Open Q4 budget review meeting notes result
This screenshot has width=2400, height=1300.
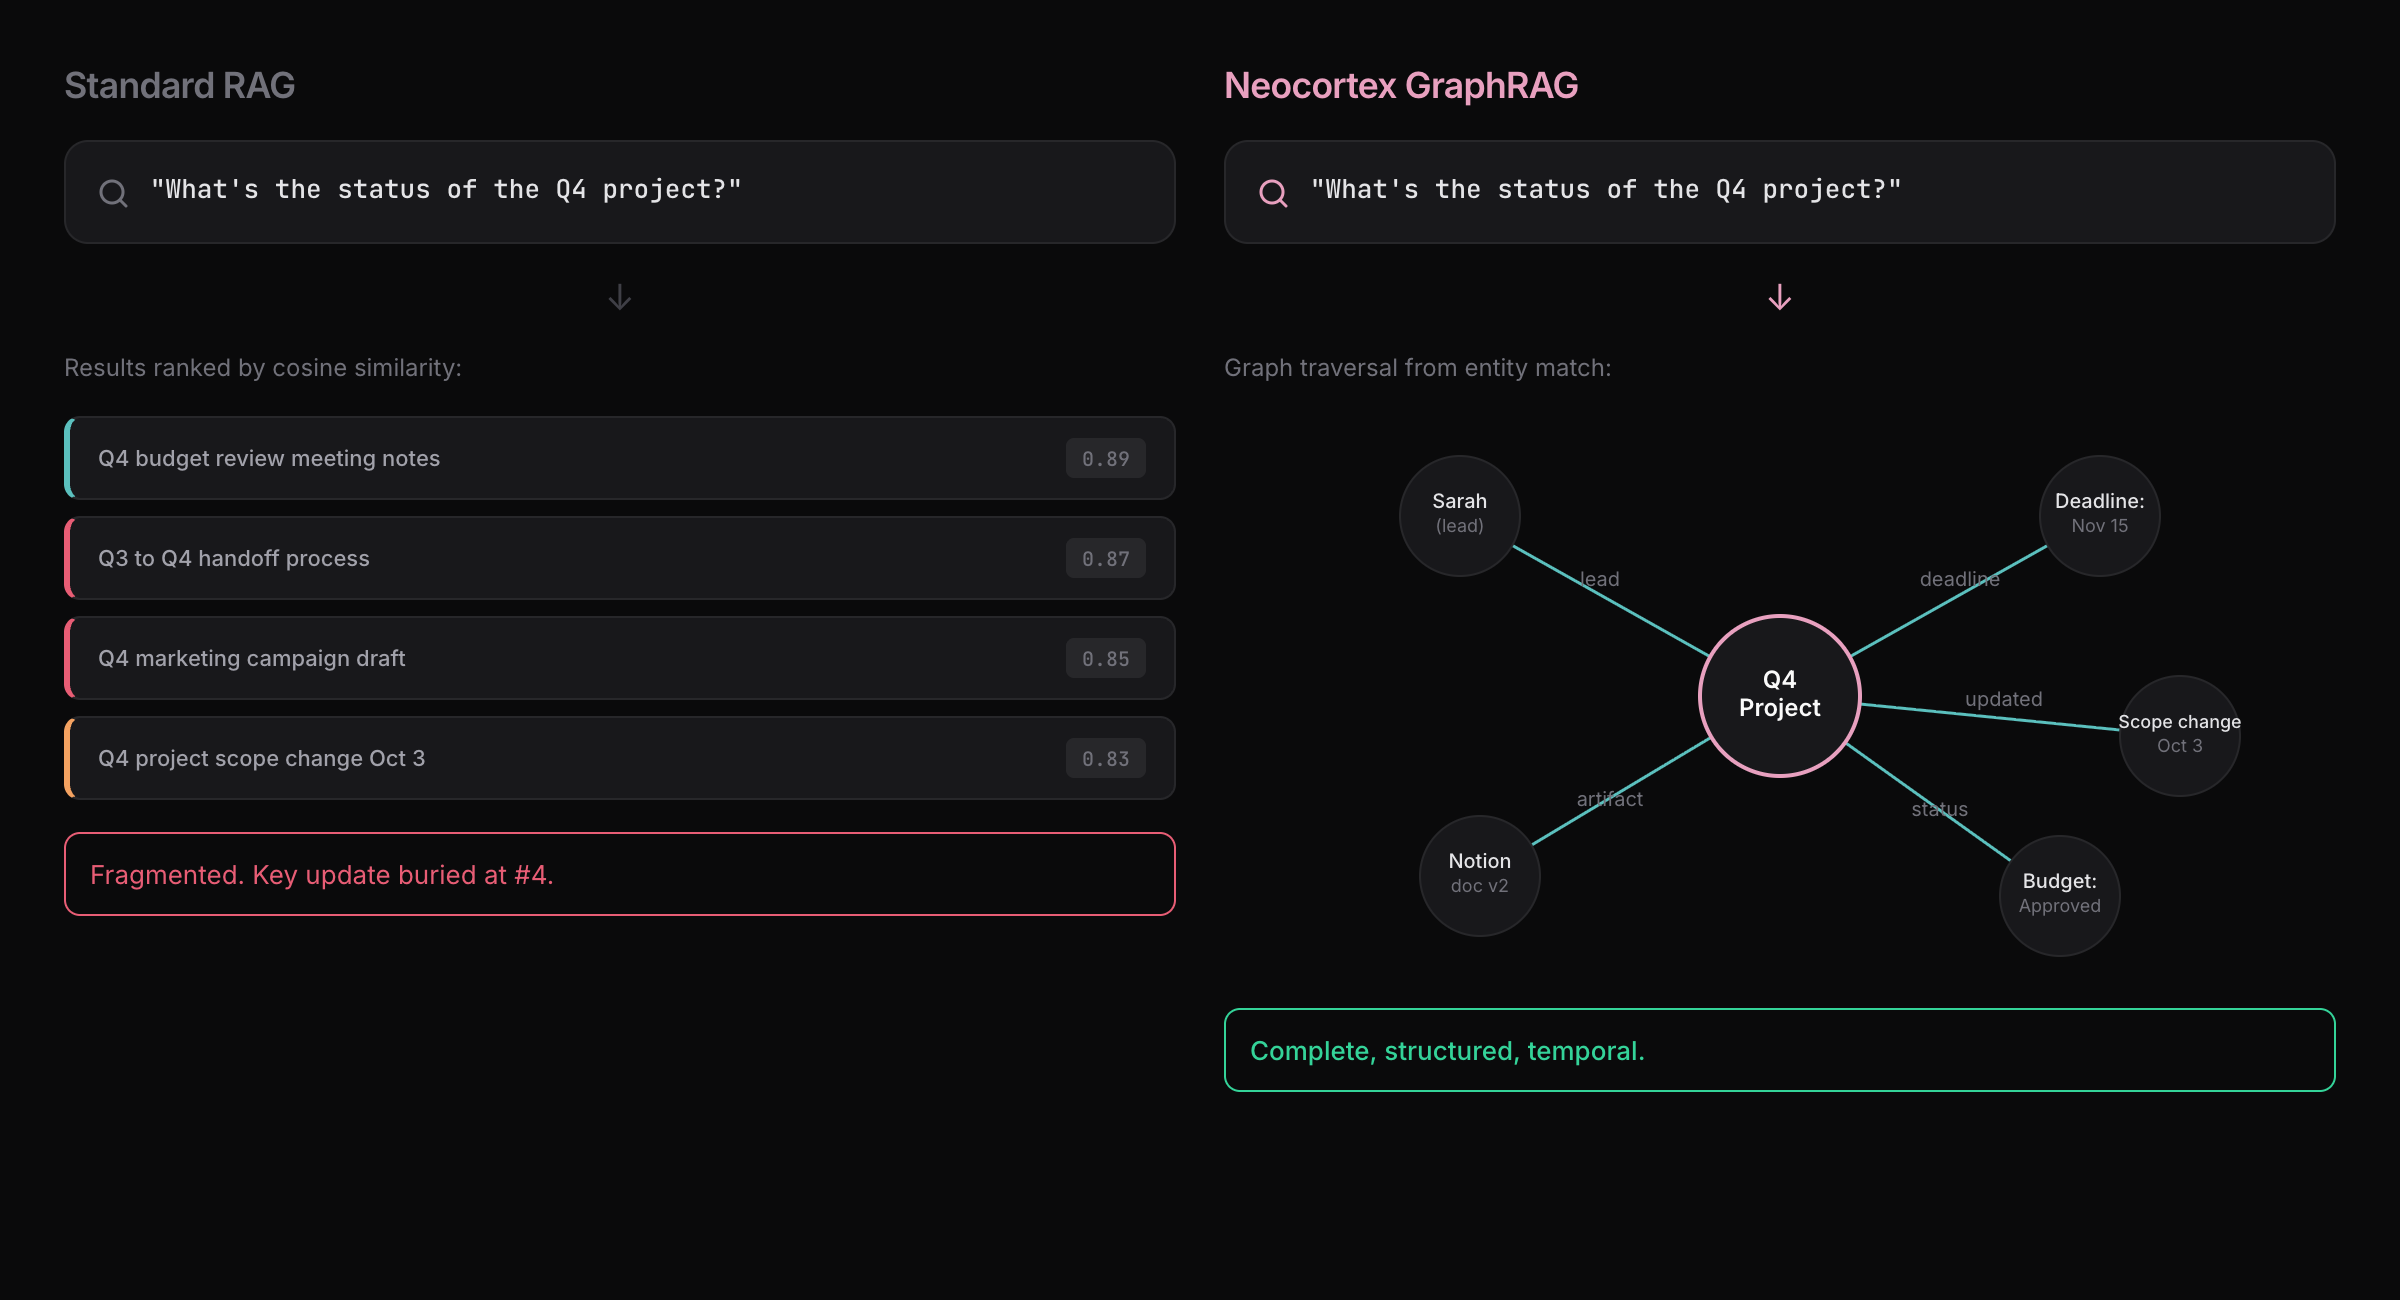click(x=269, y=458)
